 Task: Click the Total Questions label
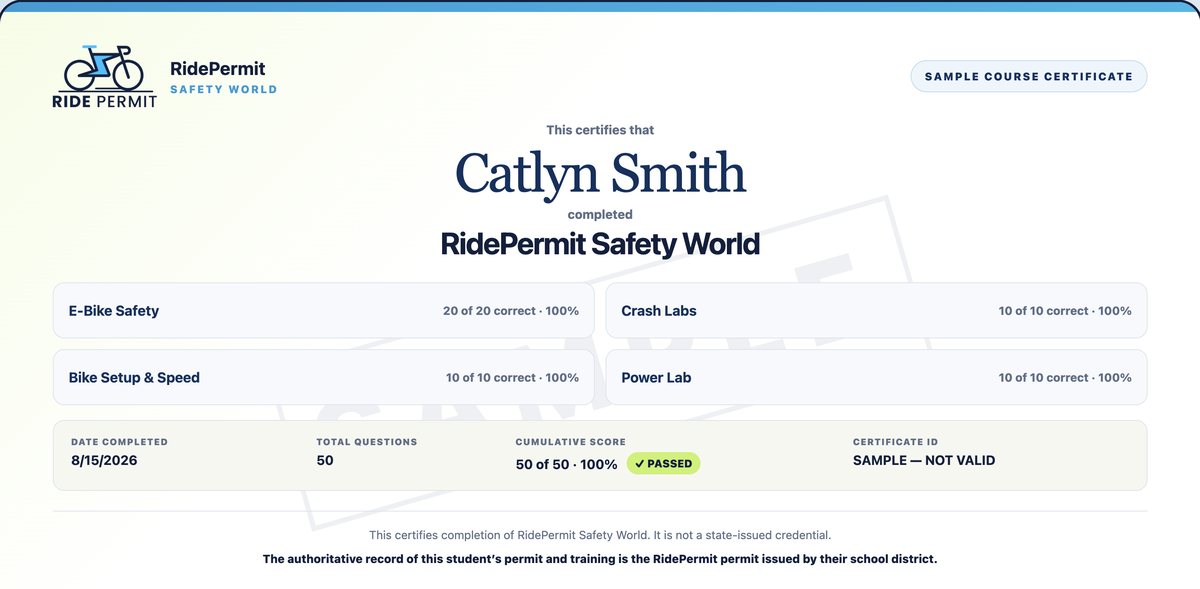[x=367, y=442]
